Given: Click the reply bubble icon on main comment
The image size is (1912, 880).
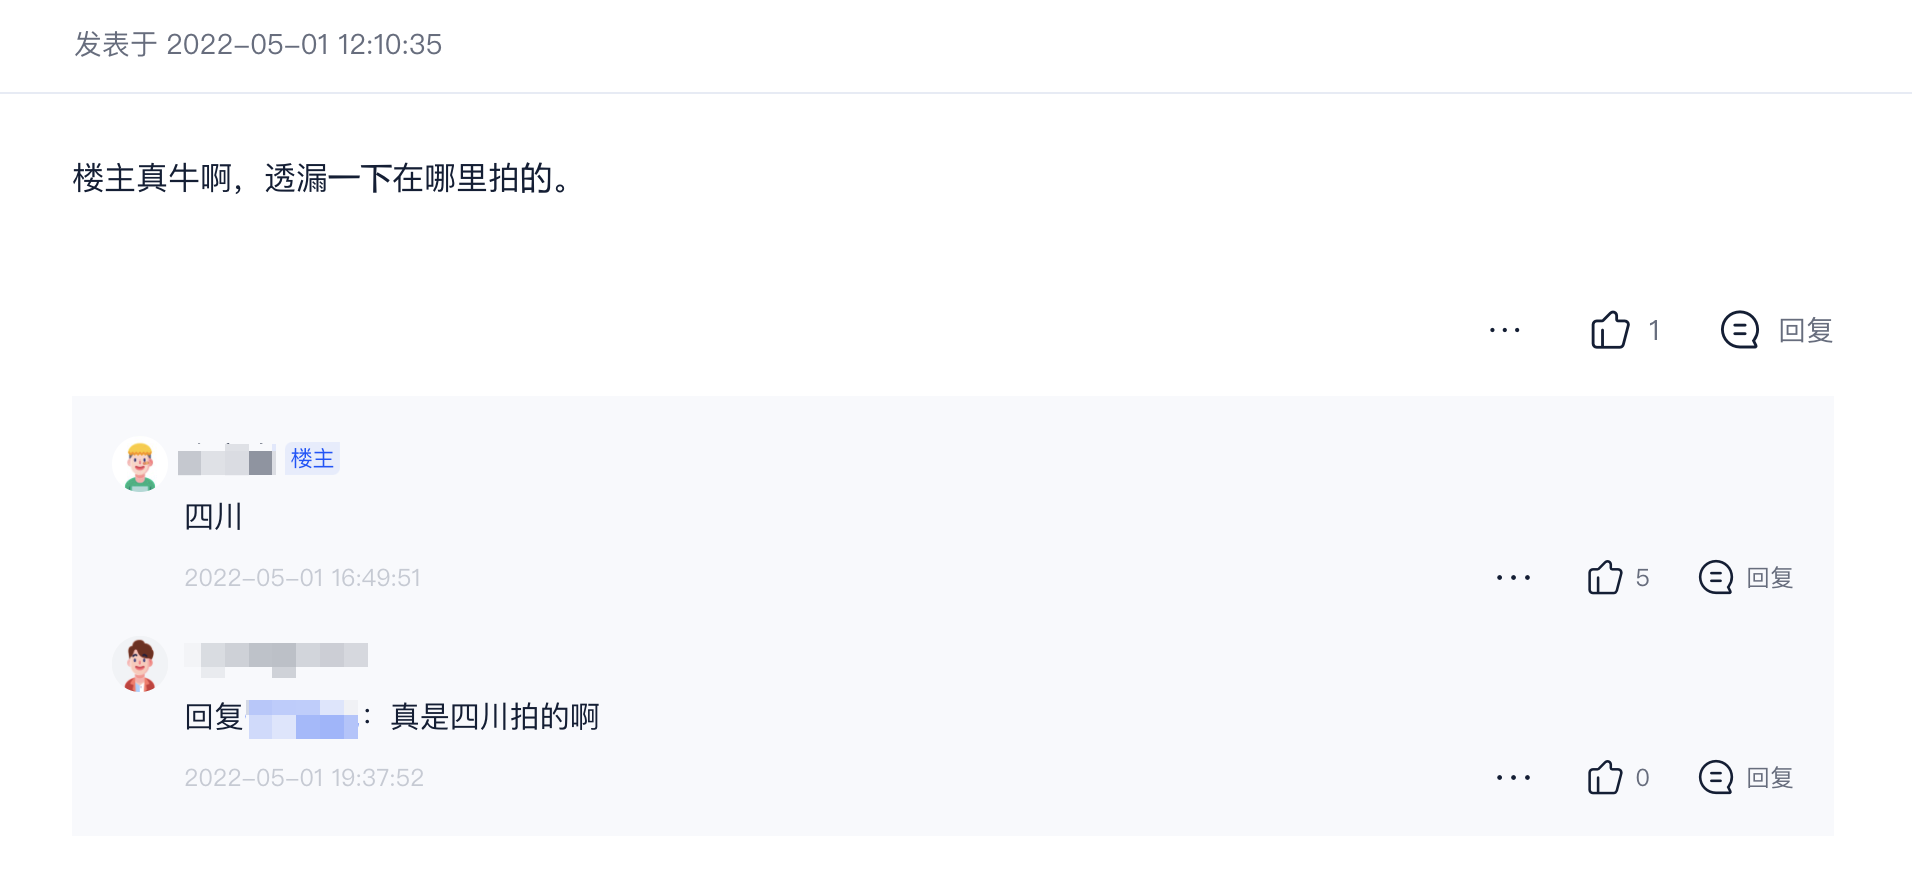Looking at the screenshot, I should (x=1739, y=330).
